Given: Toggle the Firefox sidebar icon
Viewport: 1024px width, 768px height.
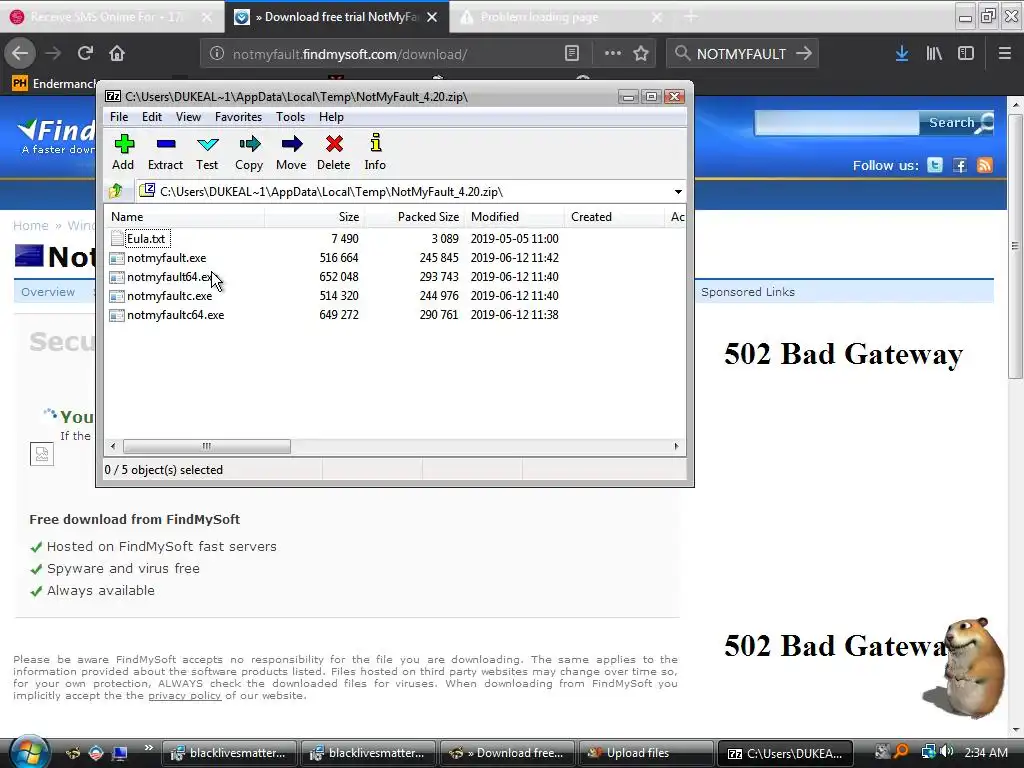Looking at the screenshot, I should pyautogui.click(x=966, y=54).
